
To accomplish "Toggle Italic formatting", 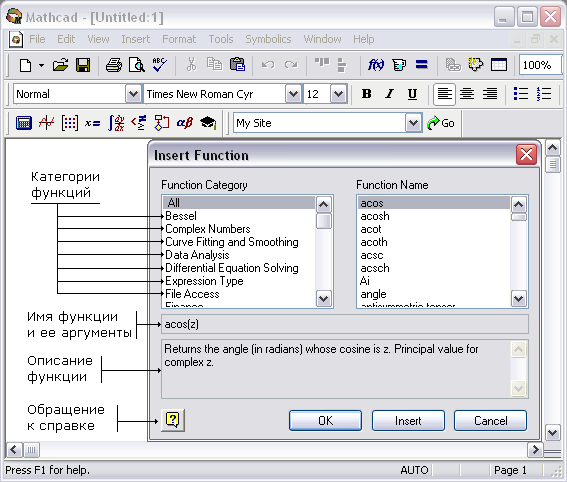I will pos(389,94).
